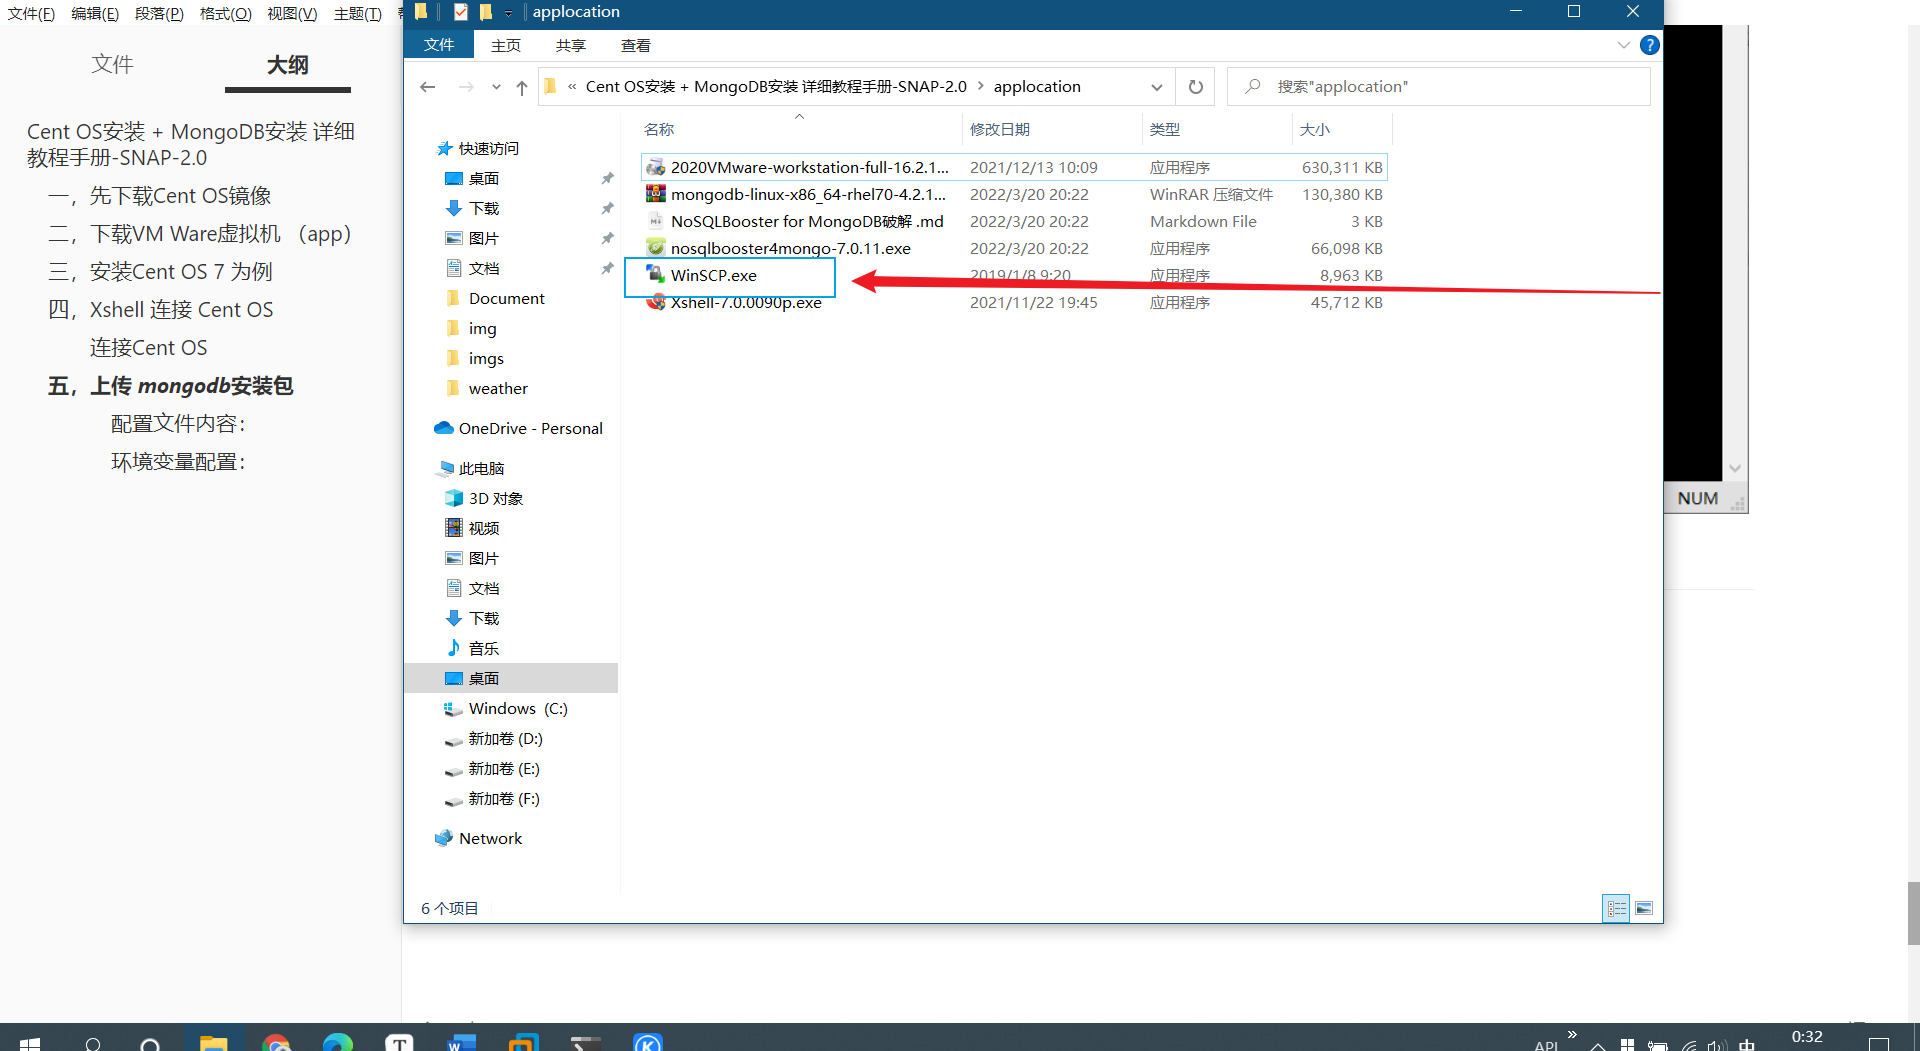Sort files by 修改日期 column header
Screen dimensions: 1920x1051
click(1053, 129)
